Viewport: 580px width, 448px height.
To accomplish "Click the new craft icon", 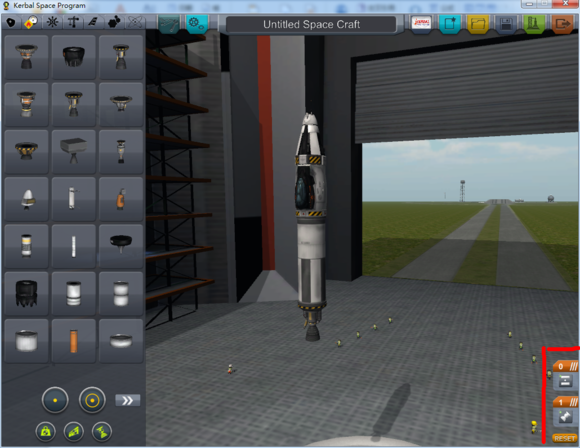I will (x=450, y=24).
